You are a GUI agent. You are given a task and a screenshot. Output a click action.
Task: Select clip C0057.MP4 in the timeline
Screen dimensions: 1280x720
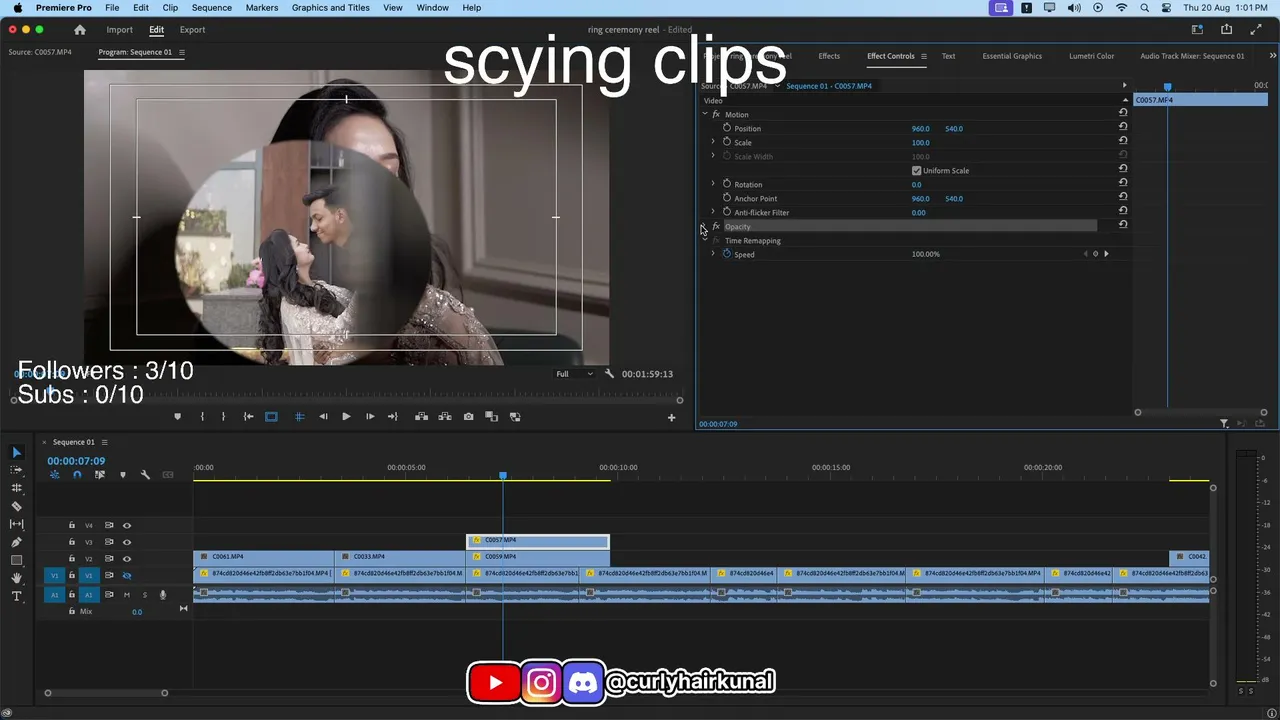click(538, 541)
